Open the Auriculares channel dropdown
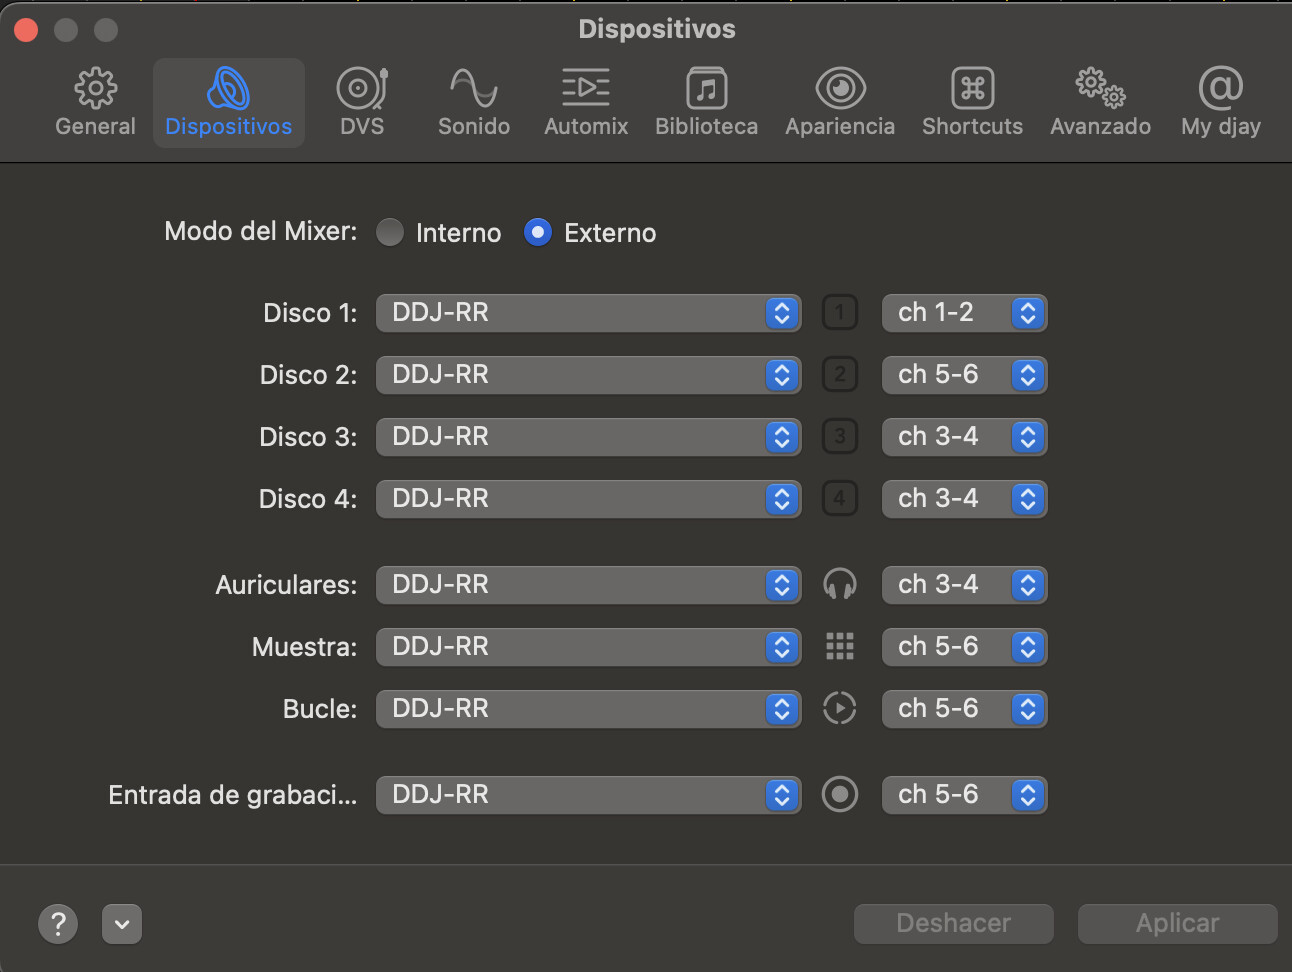The width and height of the screenshot is (1292, 972). click(964, 585)
